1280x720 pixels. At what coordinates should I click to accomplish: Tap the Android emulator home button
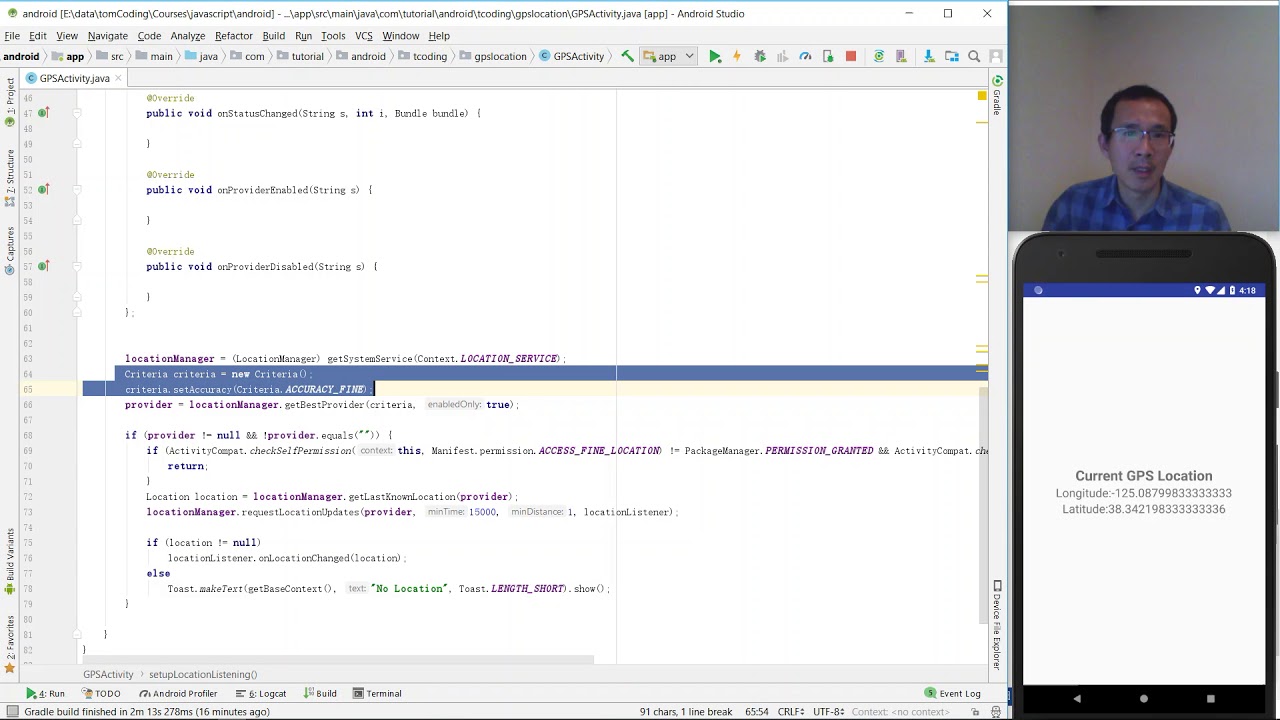click(x=1144, y=699)
